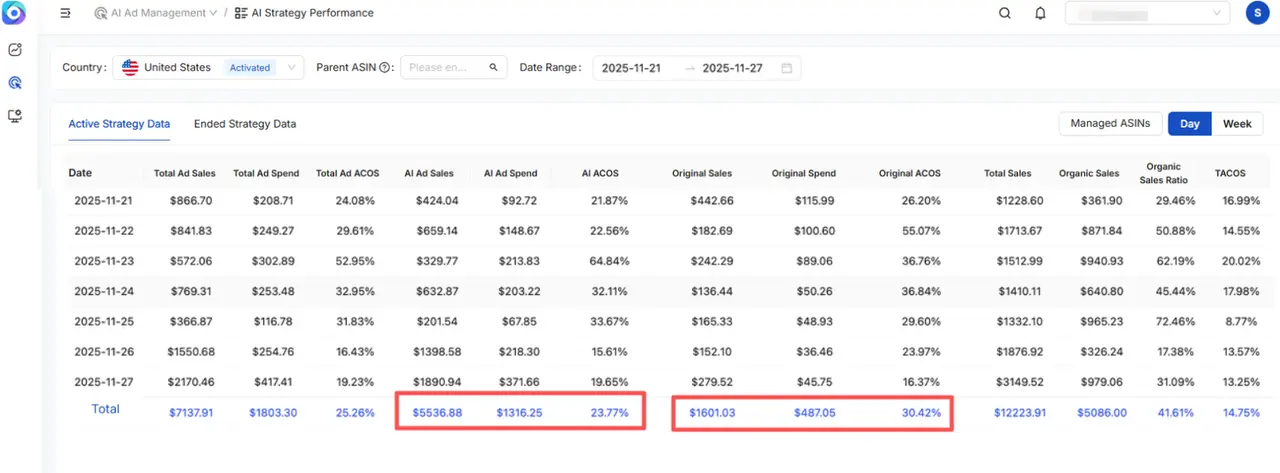Click the app logo in top-left corner

point(16,14)
